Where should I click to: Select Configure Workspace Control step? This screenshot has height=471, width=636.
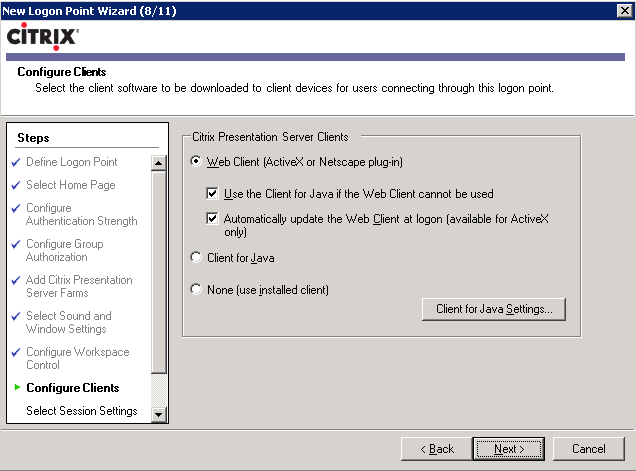tap(77, 358)
